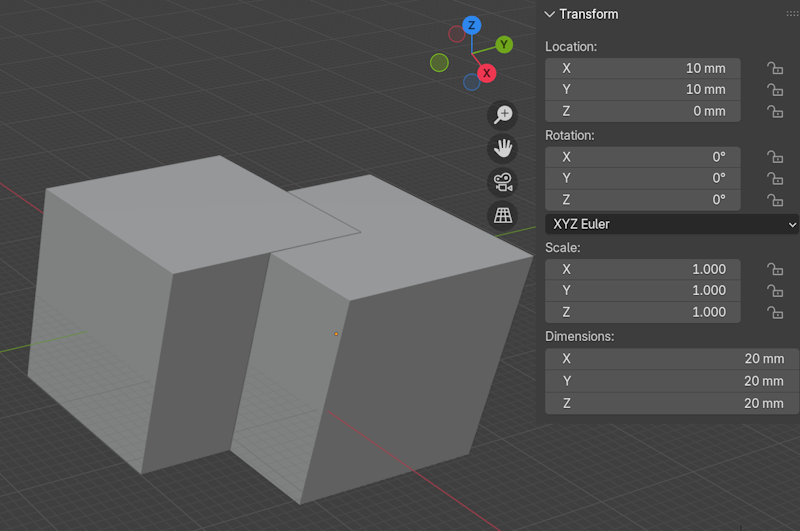This screenshot has width=800, height=531.
Task: Lock the Location X value
Action: point(774,68)
